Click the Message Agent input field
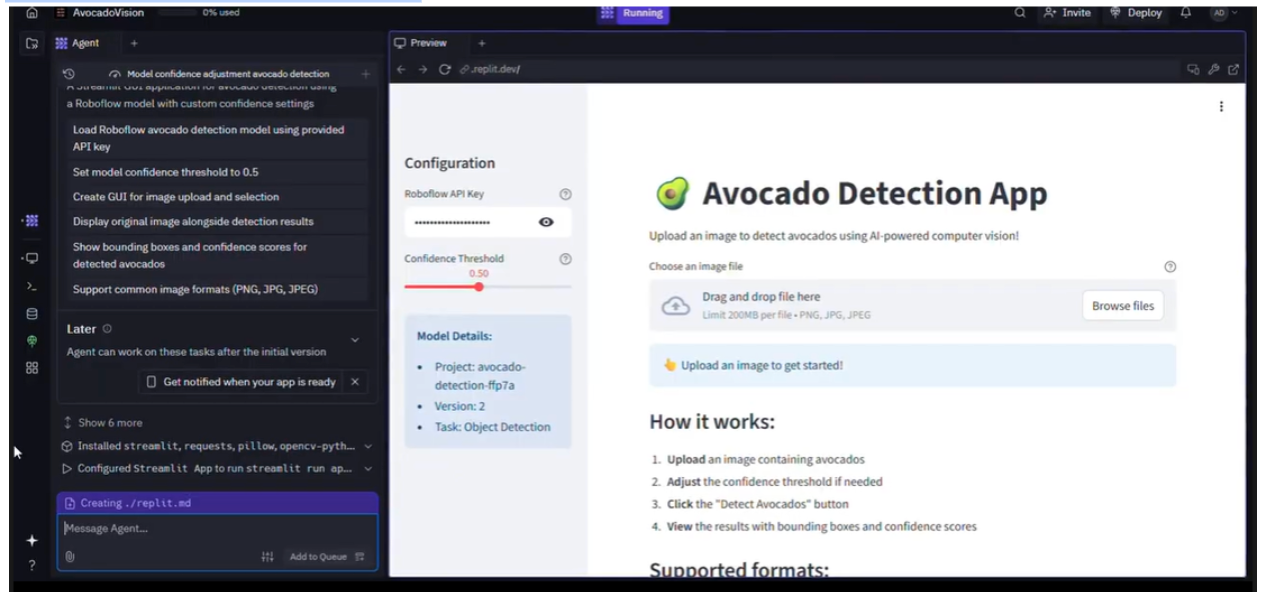 (x=217, y=529)
